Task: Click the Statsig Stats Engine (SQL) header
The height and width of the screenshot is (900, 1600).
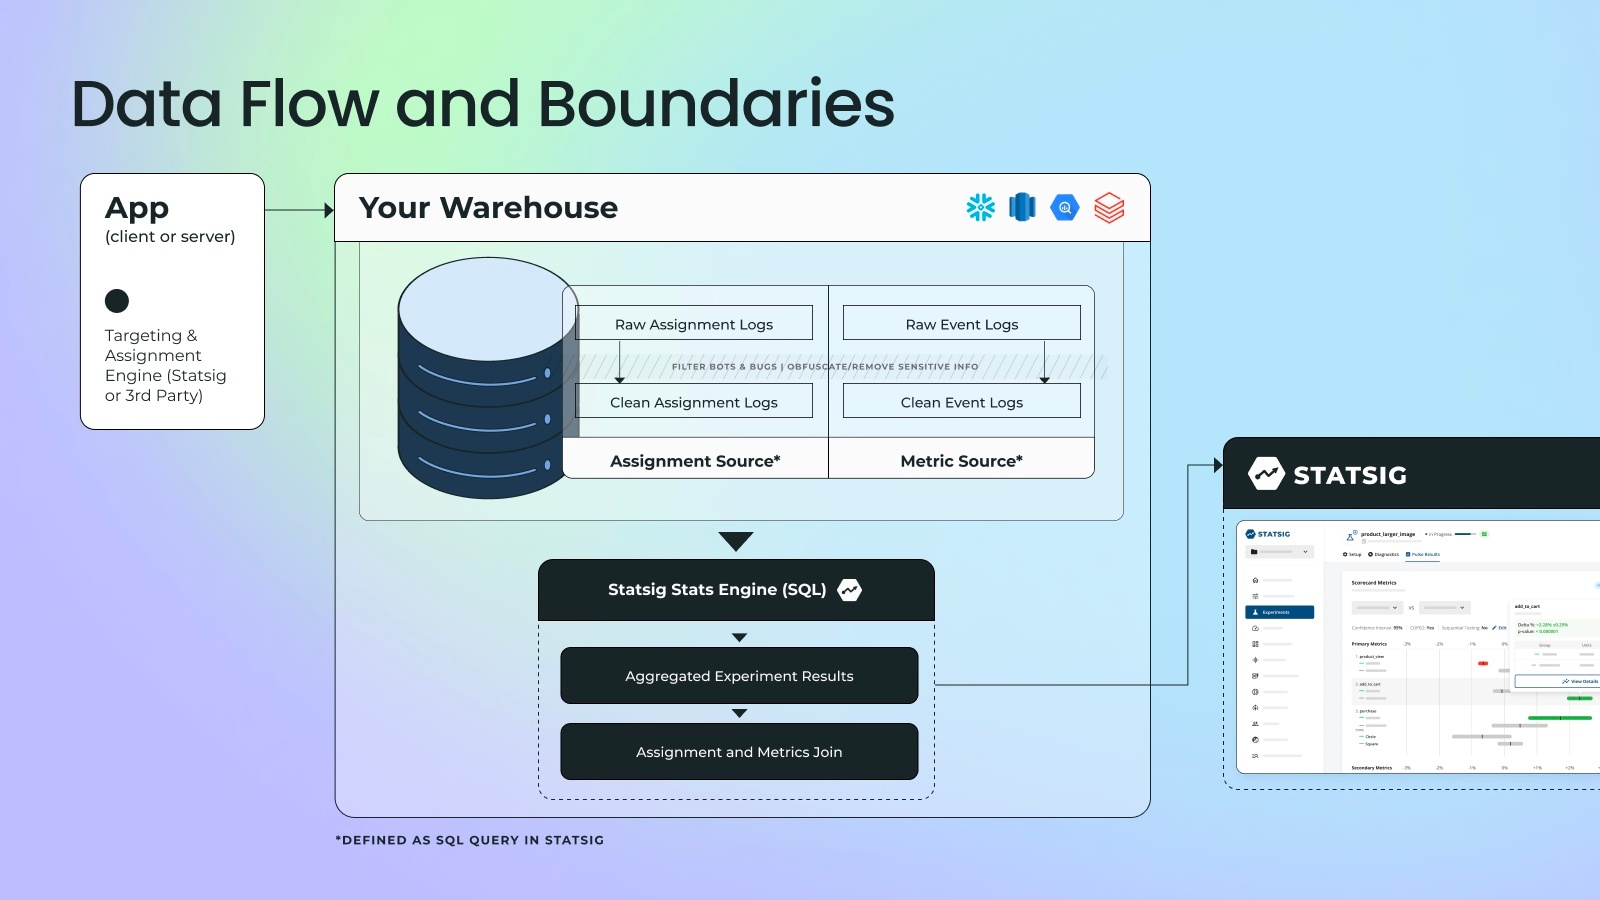Action: coord(736,590)
